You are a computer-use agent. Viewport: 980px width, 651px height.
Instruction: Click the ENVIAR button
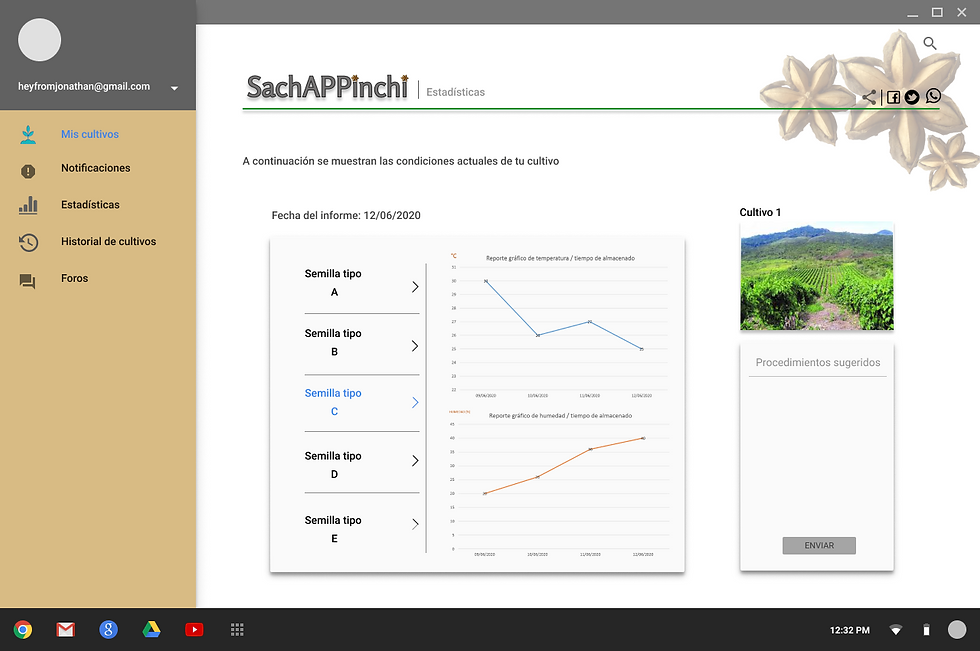[x=819, y=545]
